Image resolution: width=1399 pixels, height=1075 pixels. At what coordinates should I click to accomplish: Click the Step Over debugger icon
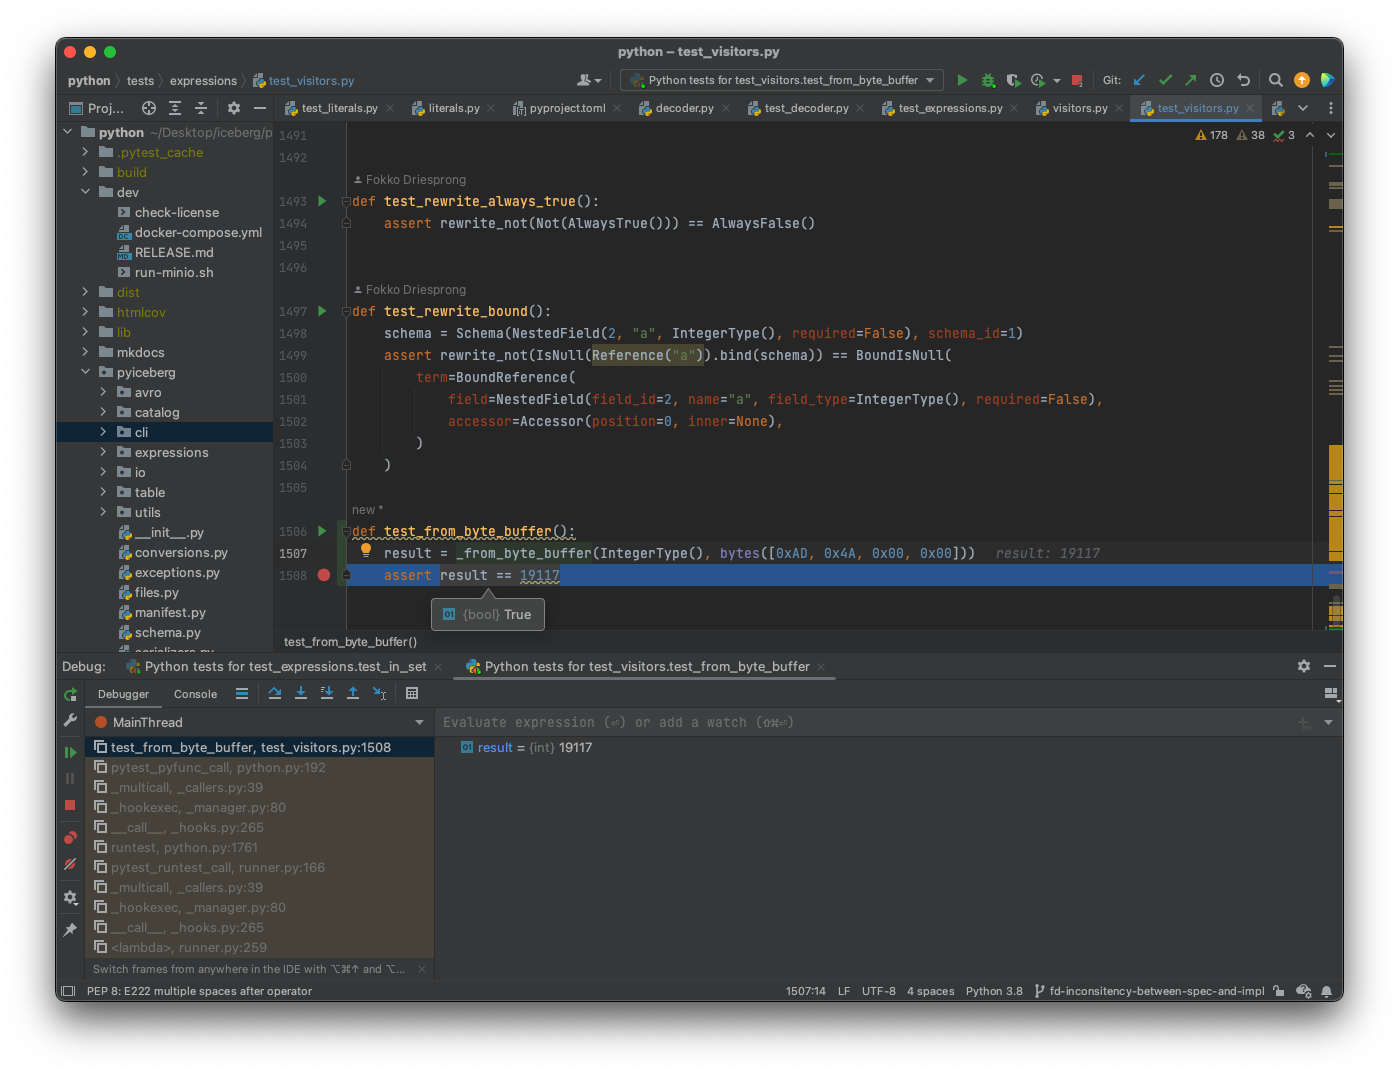point(275,693)
